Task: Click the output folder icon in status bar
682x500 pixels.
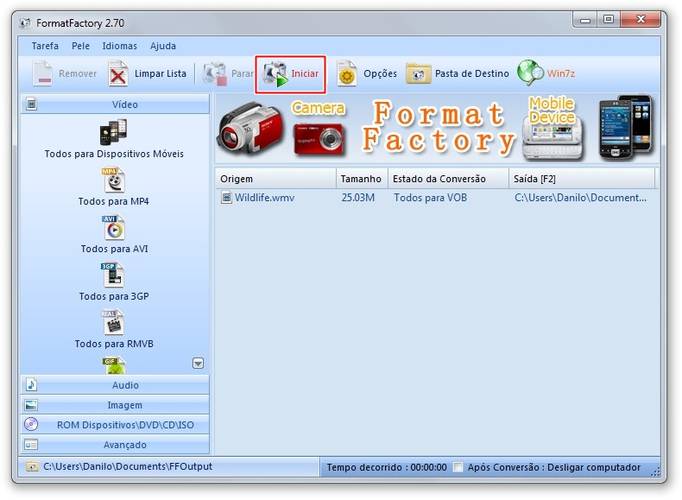Action: [32, 467]
